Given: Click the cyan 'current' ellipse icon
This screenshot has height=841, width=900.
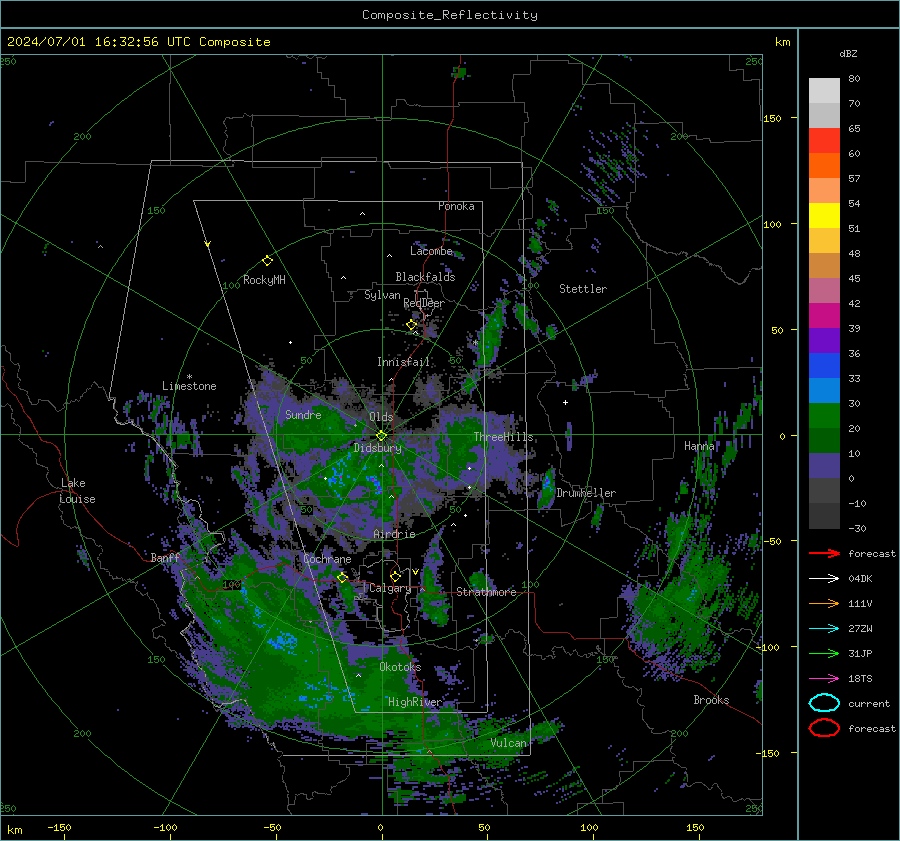Looking at the screenshot, I should click(x=824, y=703).
